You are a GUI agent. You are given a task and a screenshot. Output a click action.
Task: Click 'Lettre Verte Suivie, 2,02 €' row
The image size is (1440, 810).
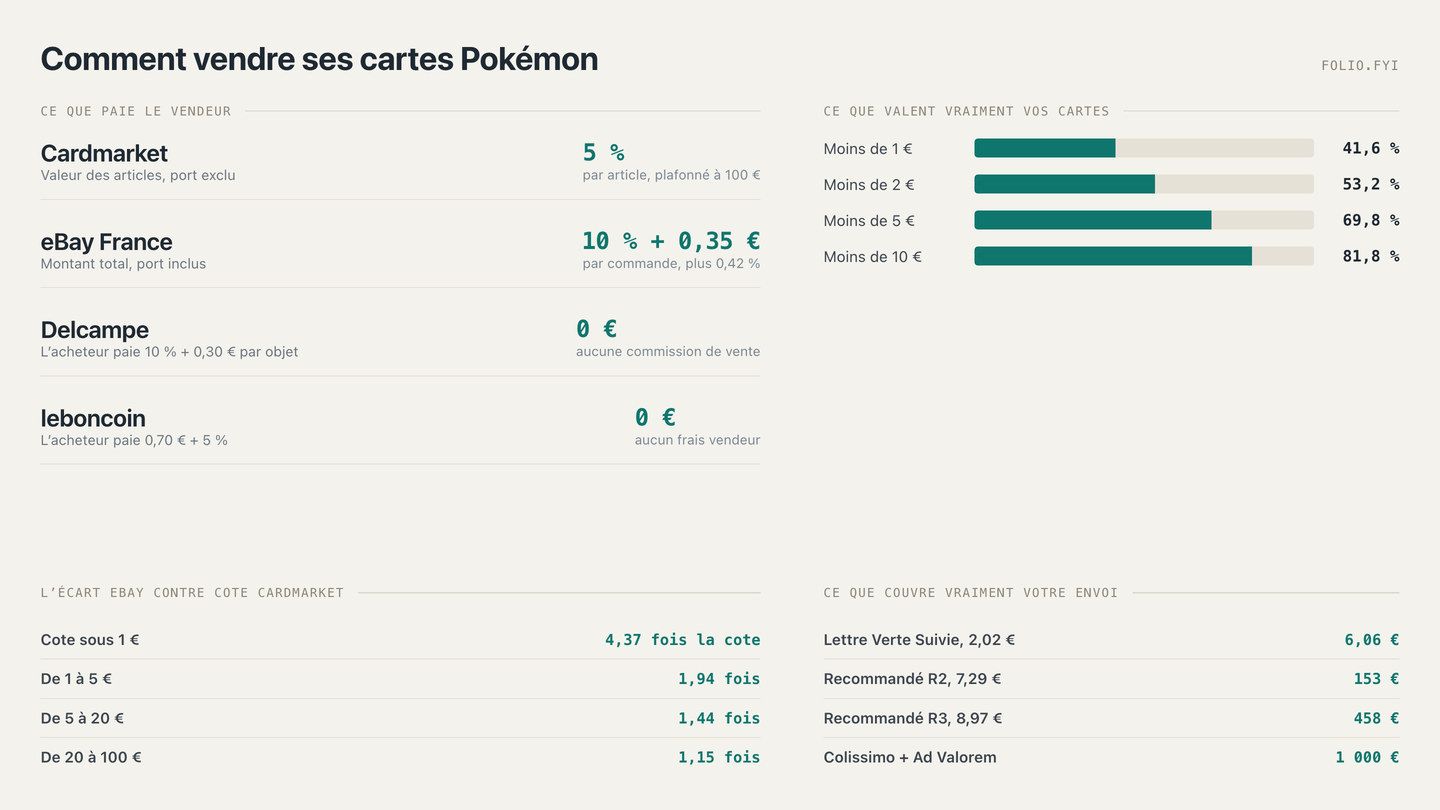(1111, 640)
